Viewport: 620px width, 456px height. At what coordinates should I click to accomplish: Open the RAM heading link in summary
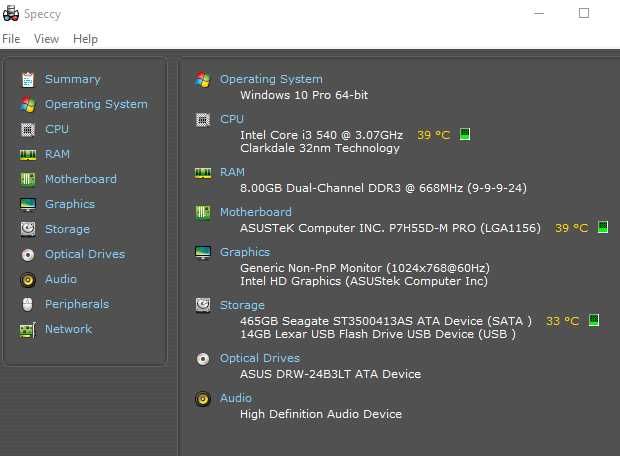[232, 172]
